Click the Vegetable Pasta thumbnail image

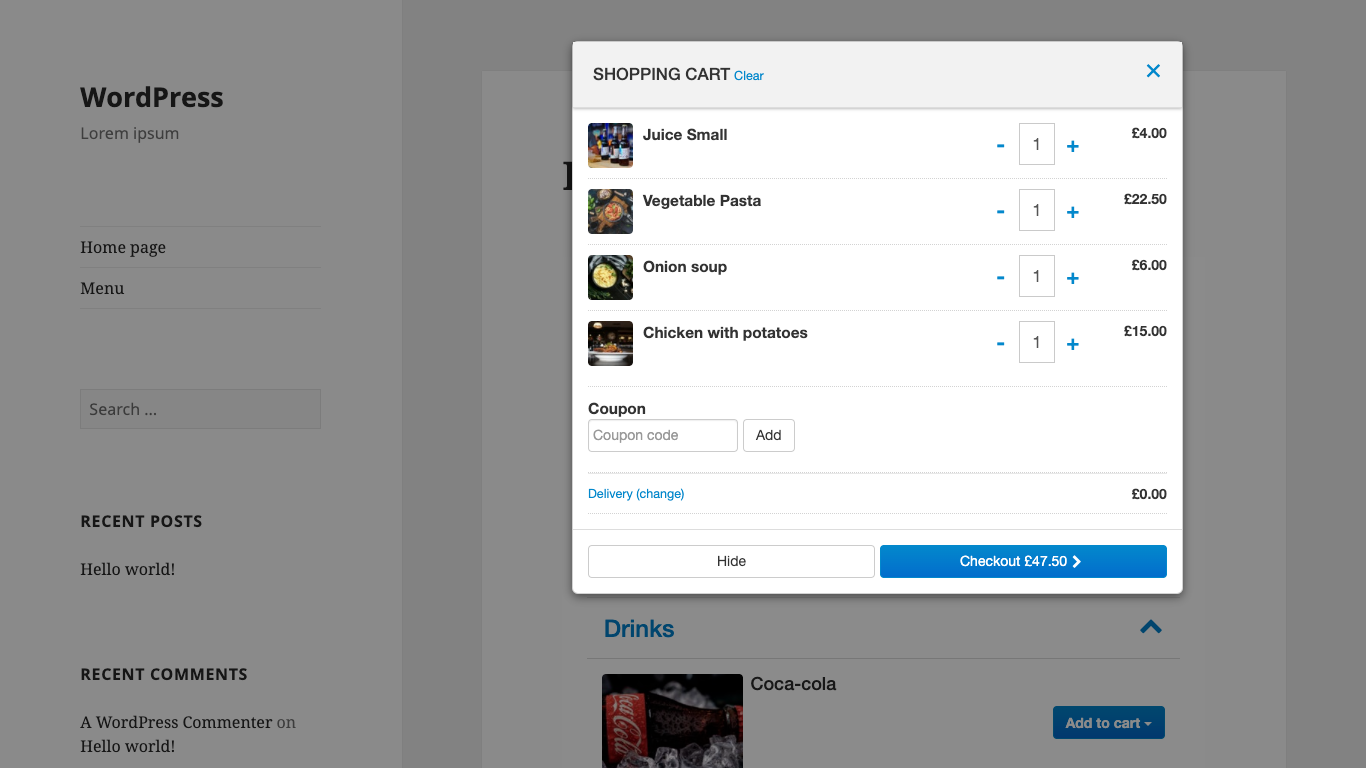pos(610,211)
